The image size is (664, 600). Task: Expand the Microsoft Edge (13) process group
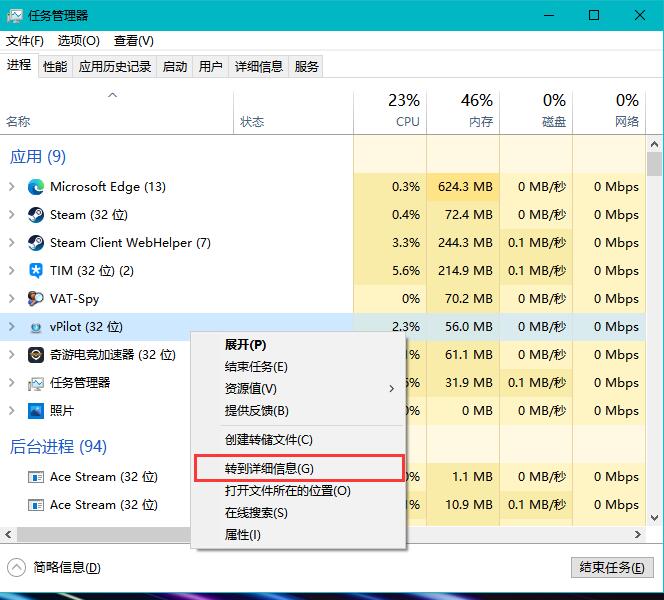point(12,187)
